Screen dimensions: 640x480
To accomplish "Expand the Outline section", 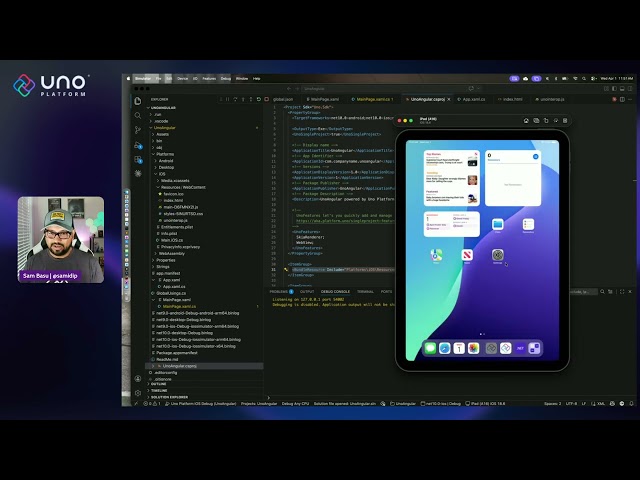I will coord(158,384).
